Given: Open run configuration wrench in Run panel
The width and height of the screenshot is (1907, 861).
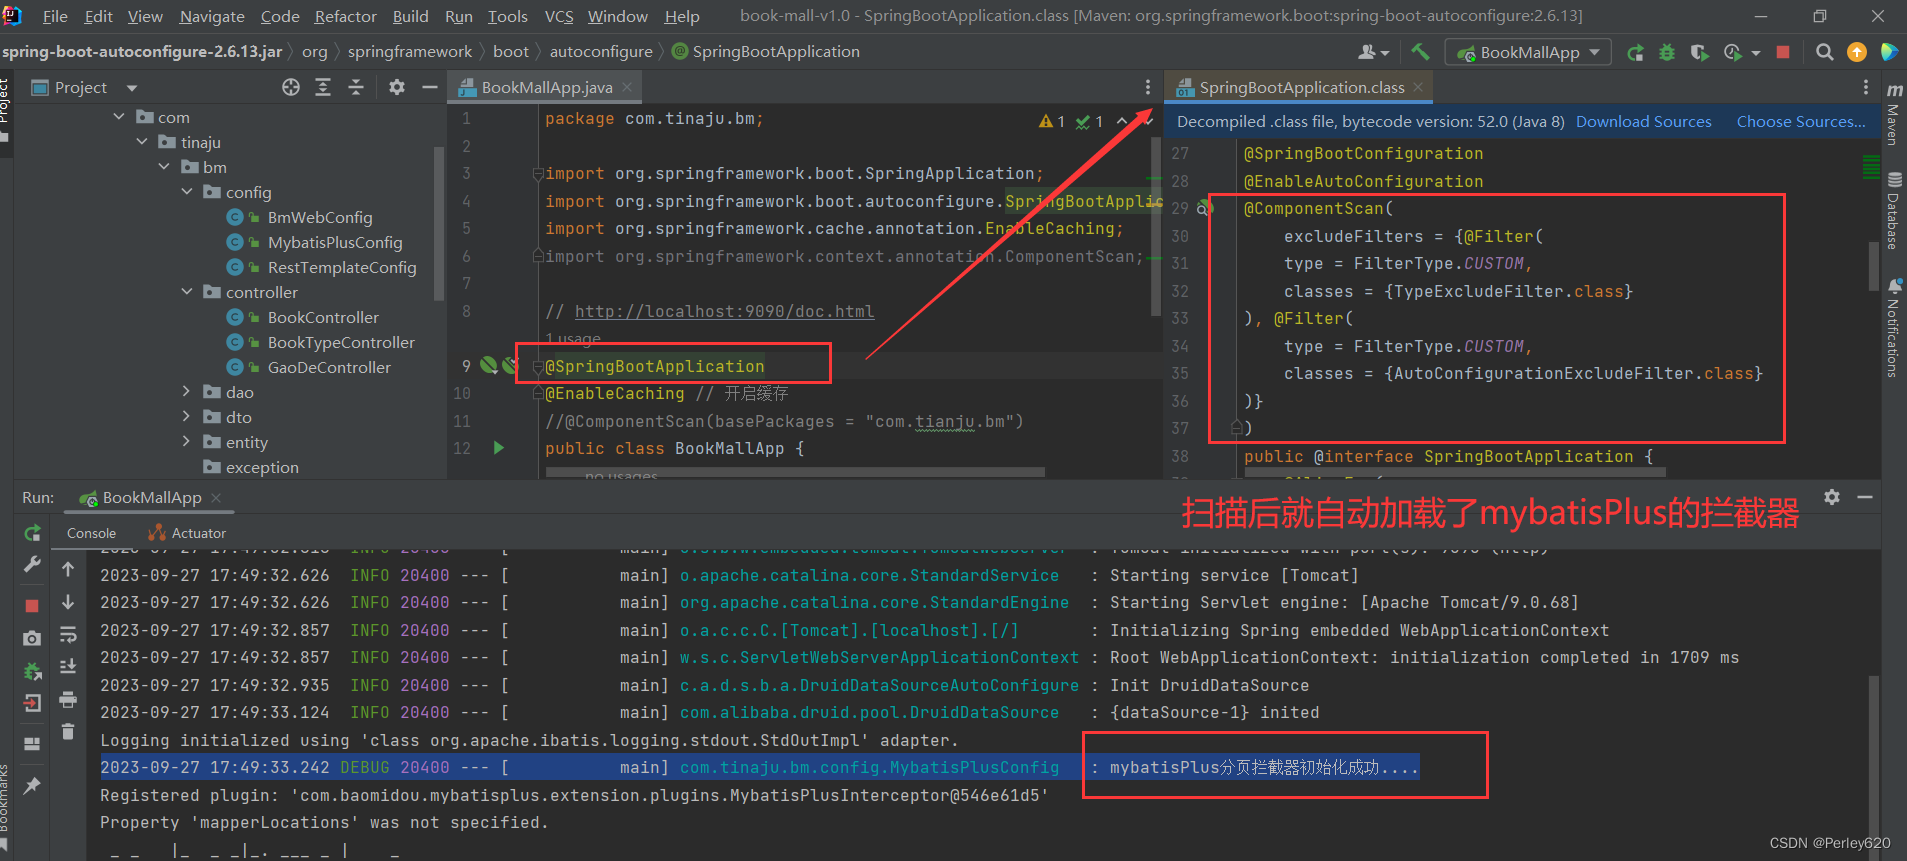Looking at the screenshot, I should coord(33,565).
